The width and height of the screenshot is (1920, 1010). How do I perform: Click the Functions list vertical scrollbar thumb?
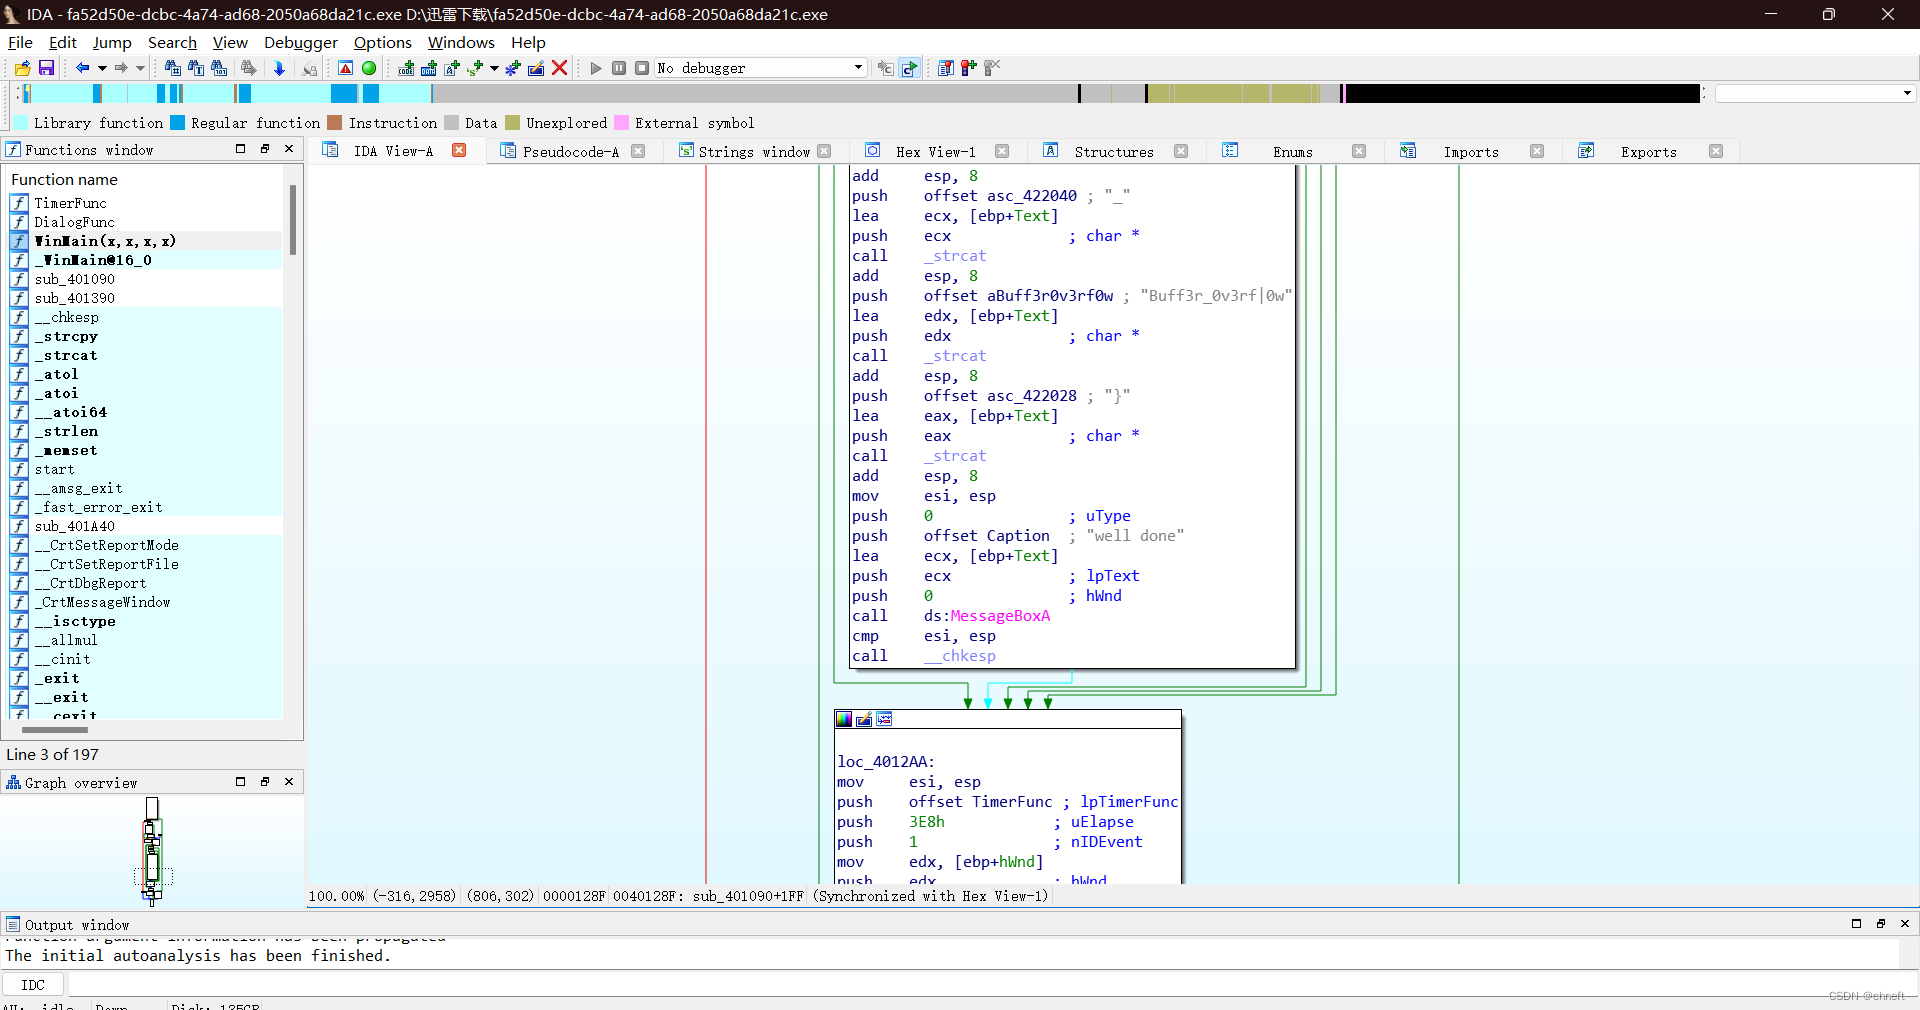tap(293, 220)
